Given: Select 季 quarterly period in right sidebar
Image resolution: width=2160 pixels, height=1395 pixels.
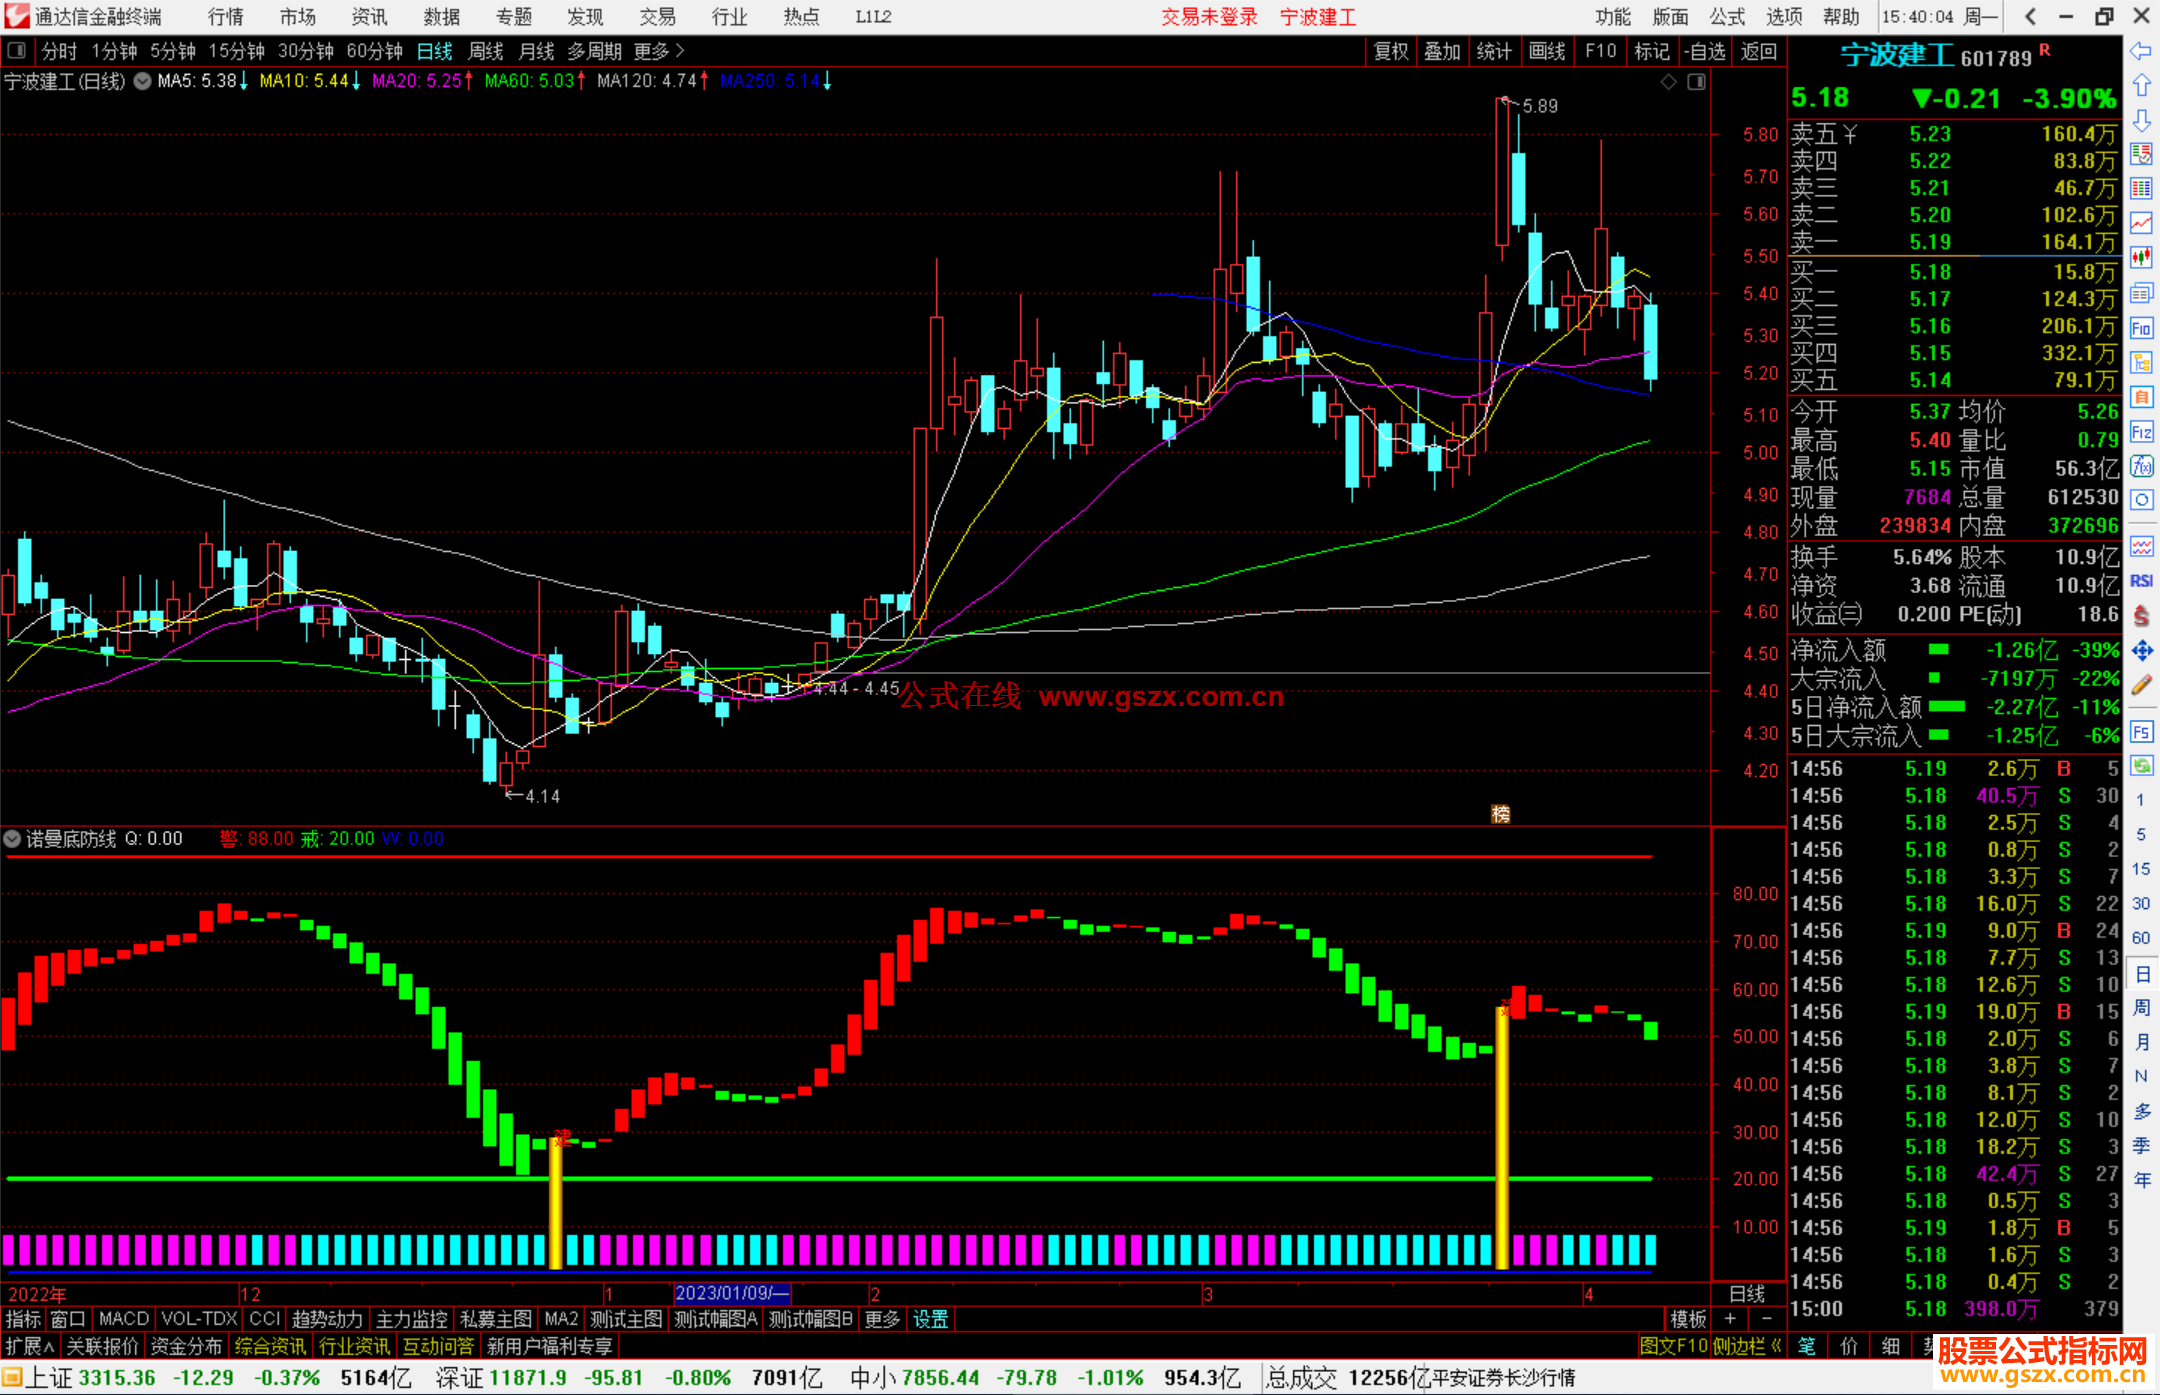Looking at the screenshot, I should click(x=2142, y=1145).
